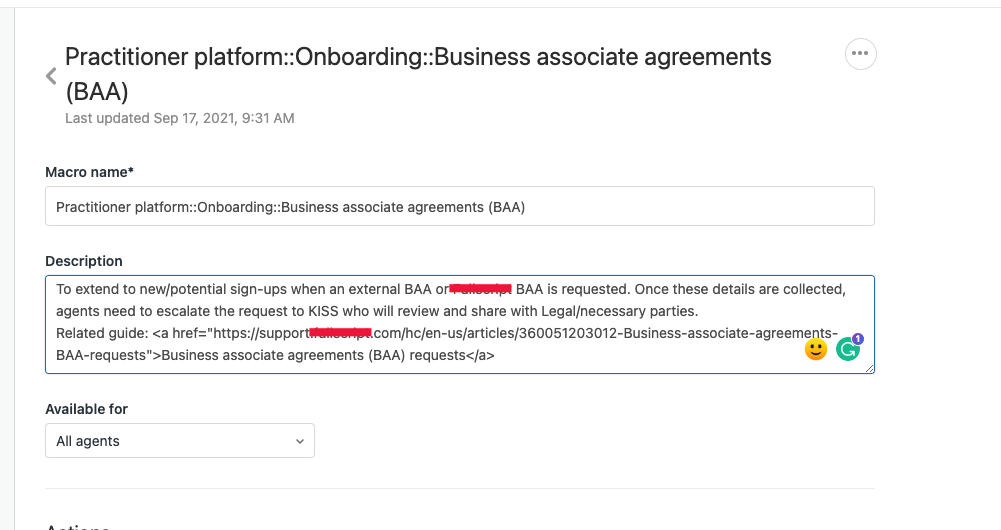1001x530 pixels.
Task: Click the Last updated timestamp
Action: pos(180,118)
